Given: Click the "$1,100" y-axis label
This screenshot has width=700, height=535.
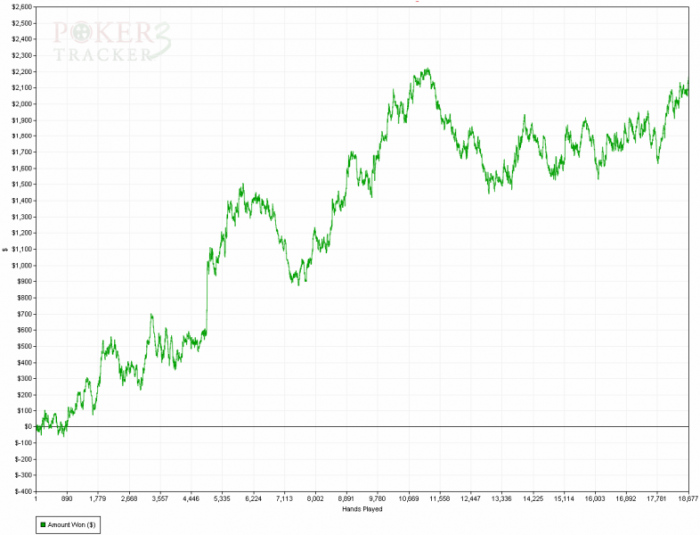Looking at the screenshot, I should coord(21,249).
